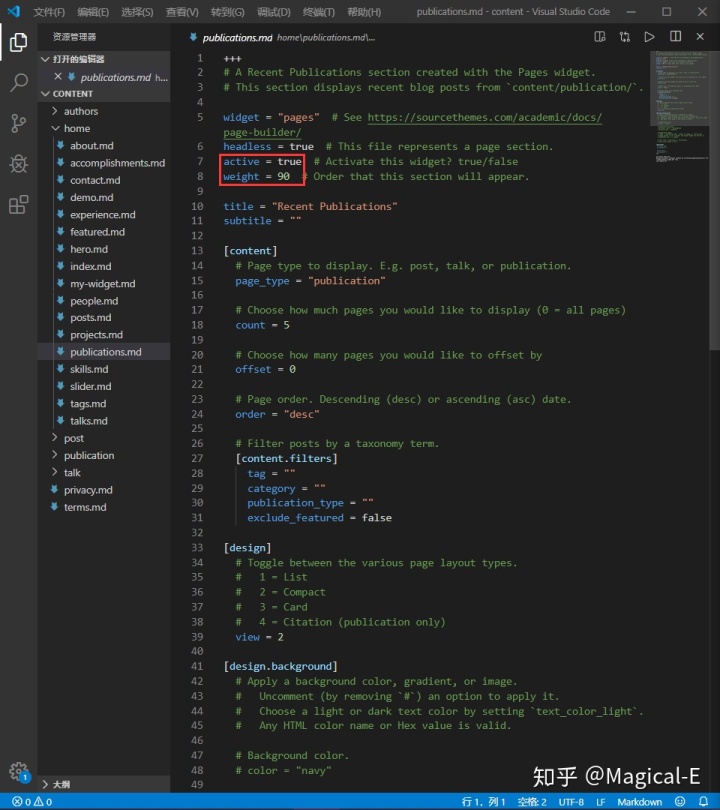Open the 查看(V) menu

182,12
